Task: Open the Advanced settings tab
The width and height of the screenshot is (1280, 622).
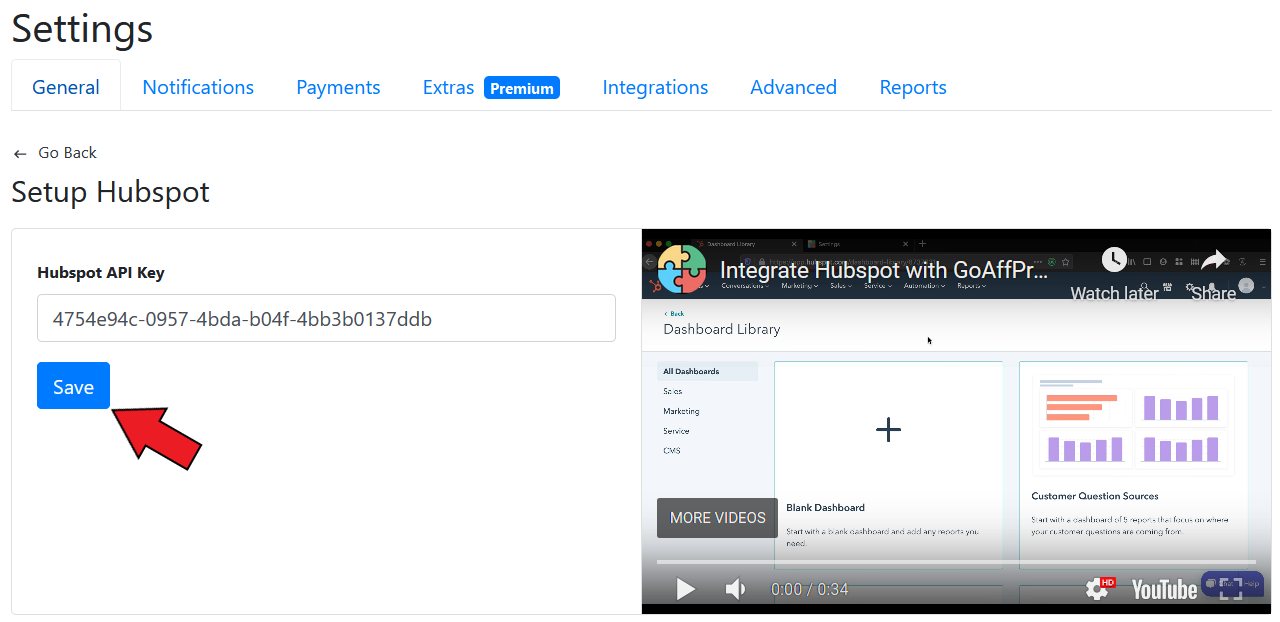Action: pos(793,87)
